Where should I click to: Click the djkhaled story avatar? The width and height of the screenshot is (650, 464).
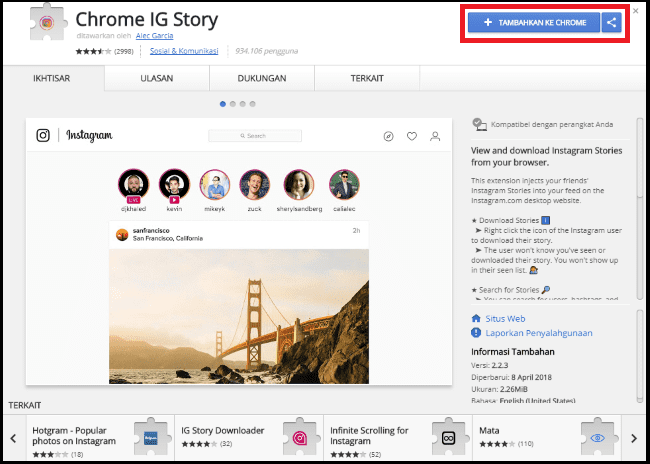tap(133, 185)
